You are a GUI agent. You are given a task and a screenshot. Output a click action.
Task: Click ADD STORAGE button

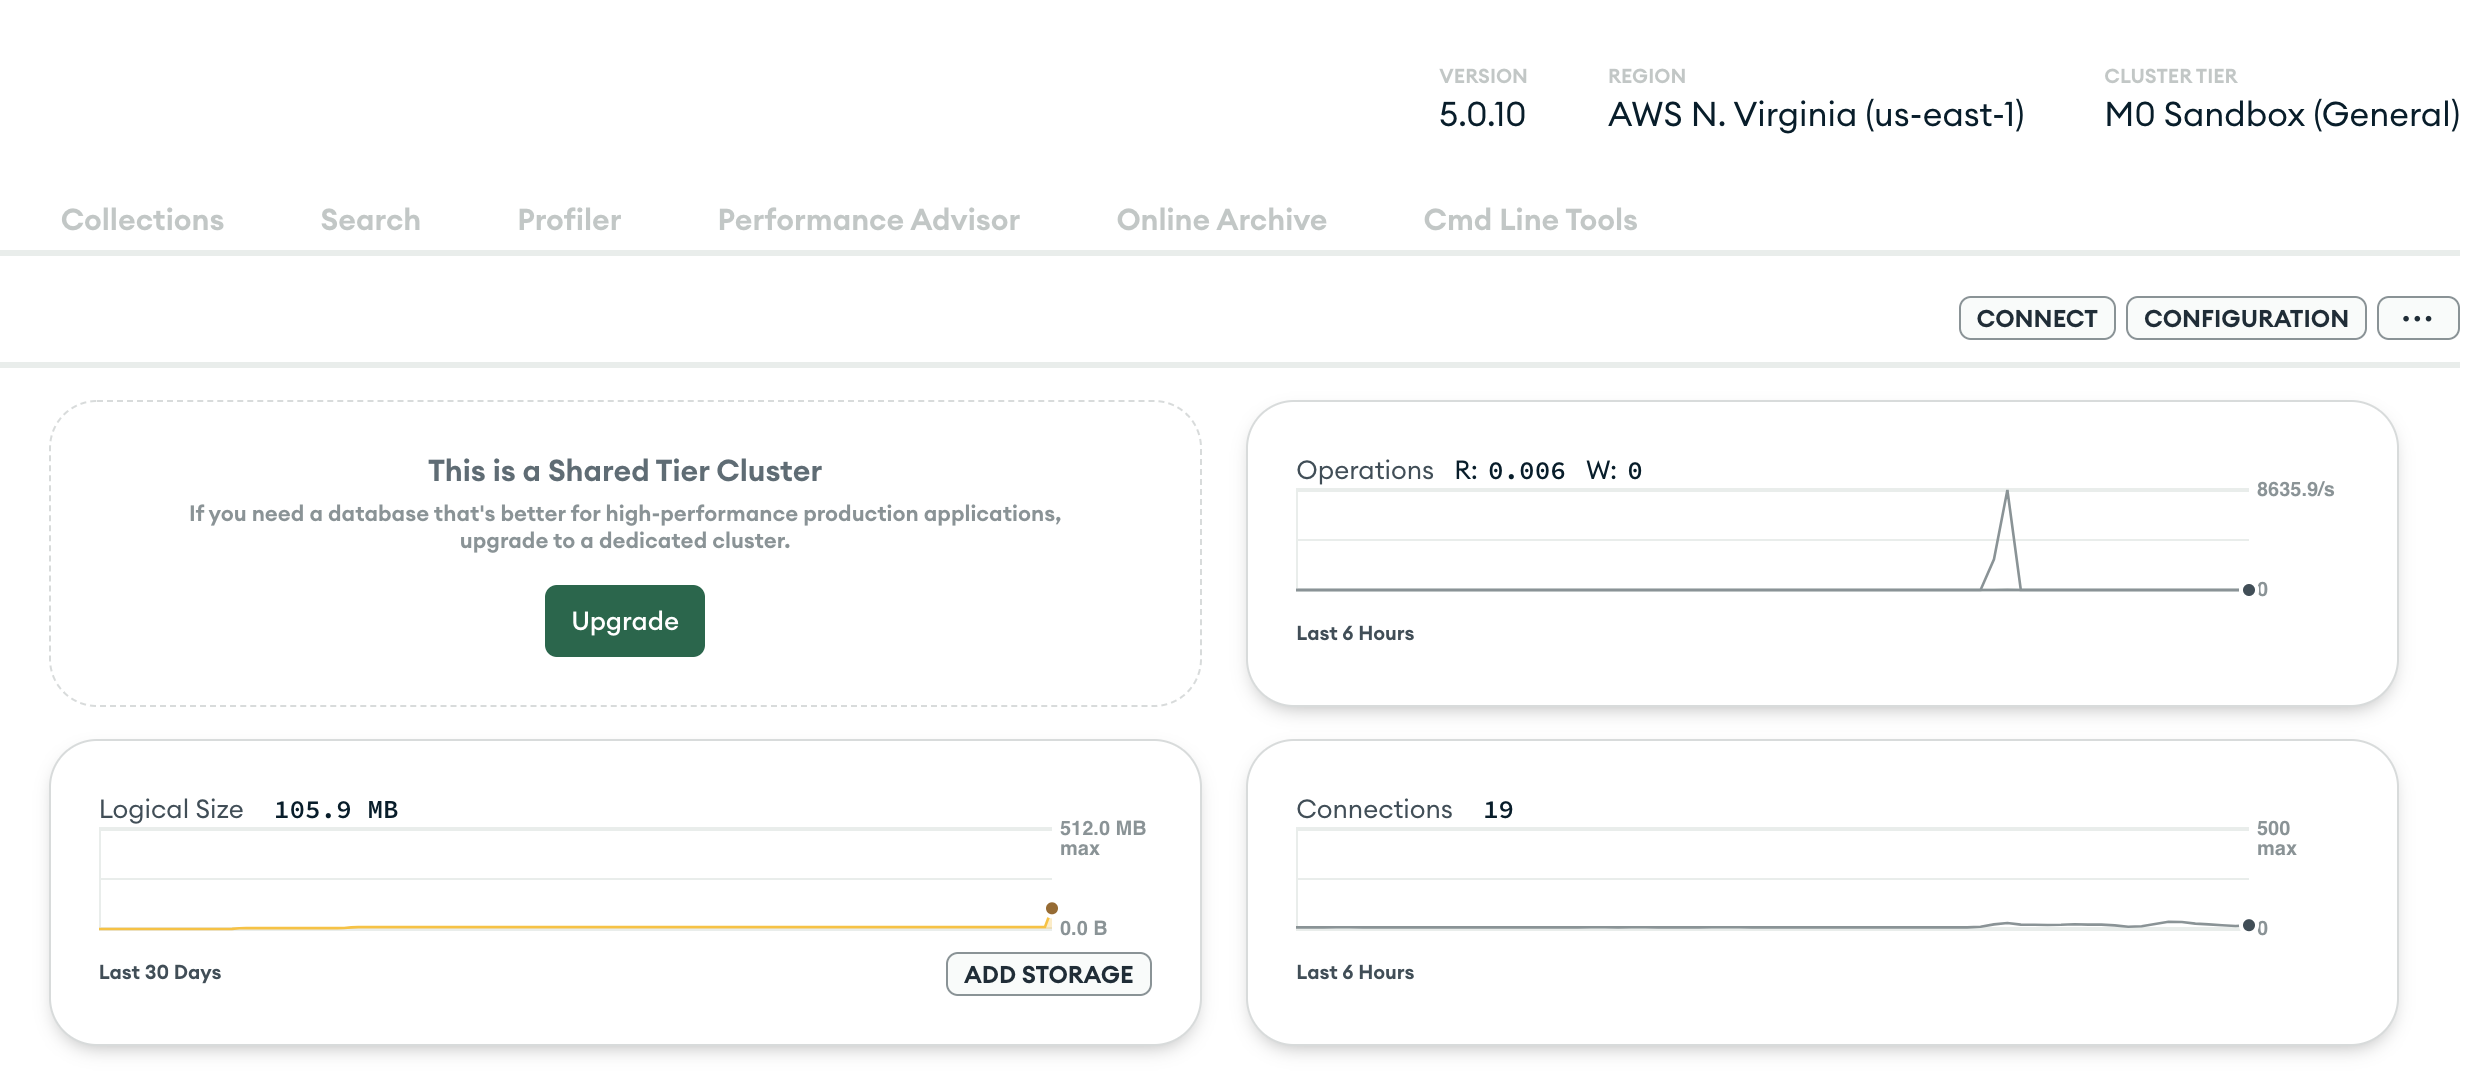[x=1048, y=974]
